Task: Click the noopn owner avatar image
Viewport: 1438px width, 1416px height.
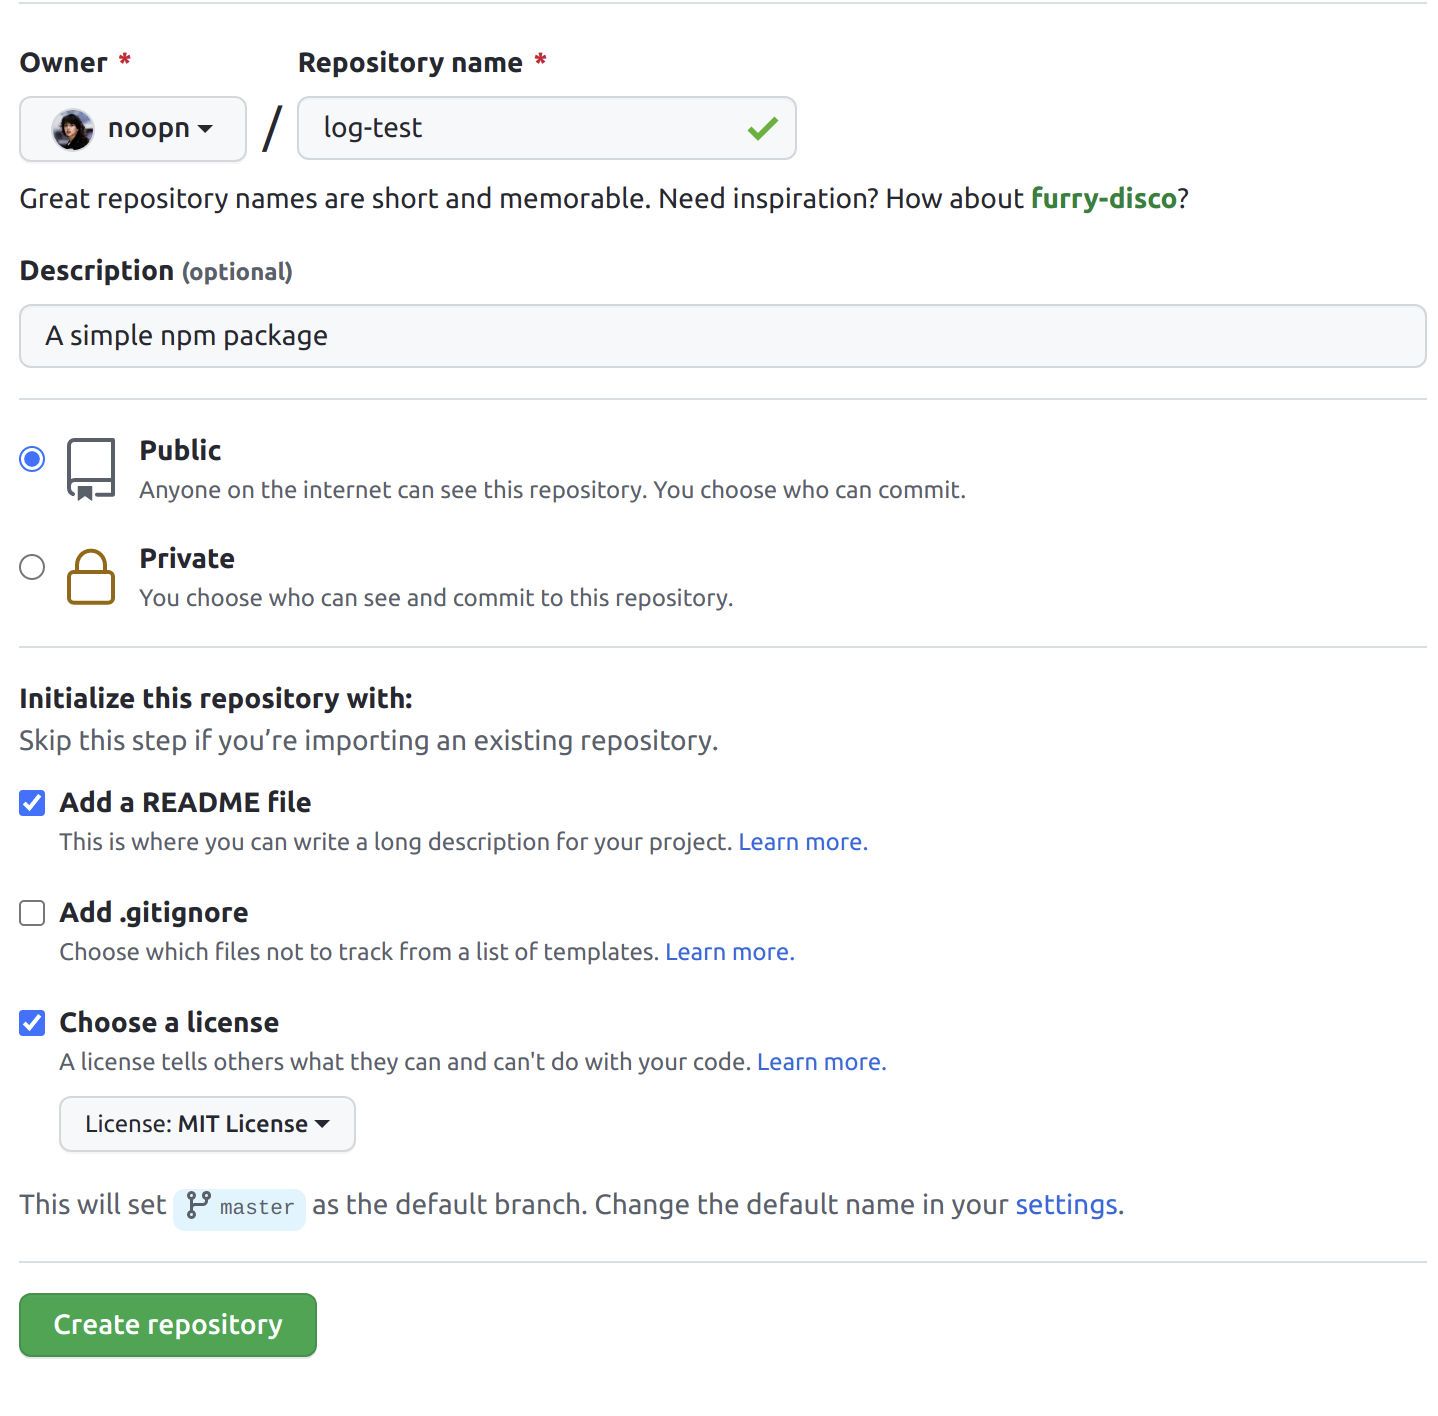Action: point(73,129)
